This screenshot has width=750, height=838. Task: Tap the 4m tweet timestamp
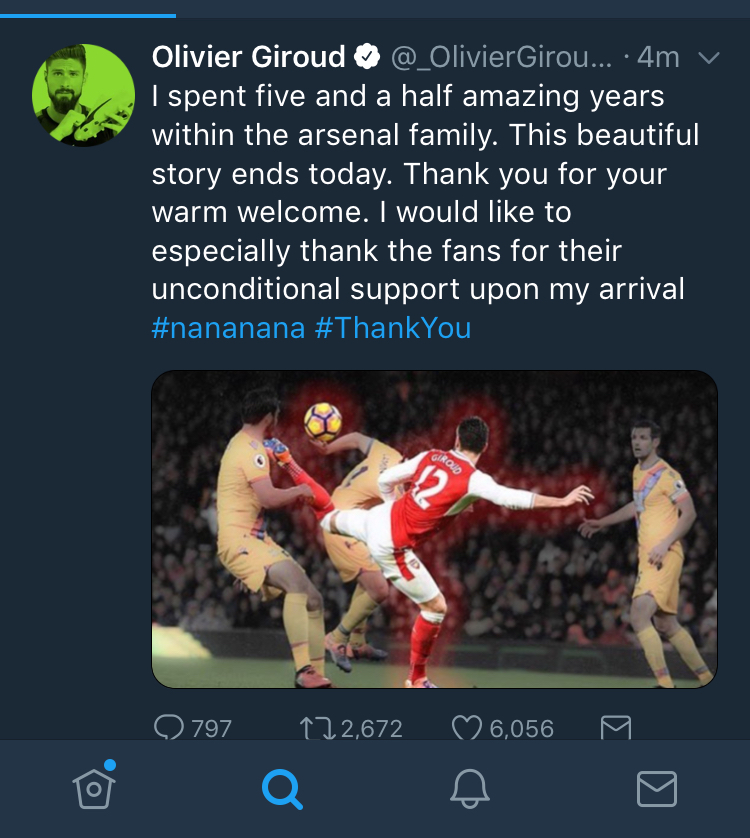coord(657,58)
